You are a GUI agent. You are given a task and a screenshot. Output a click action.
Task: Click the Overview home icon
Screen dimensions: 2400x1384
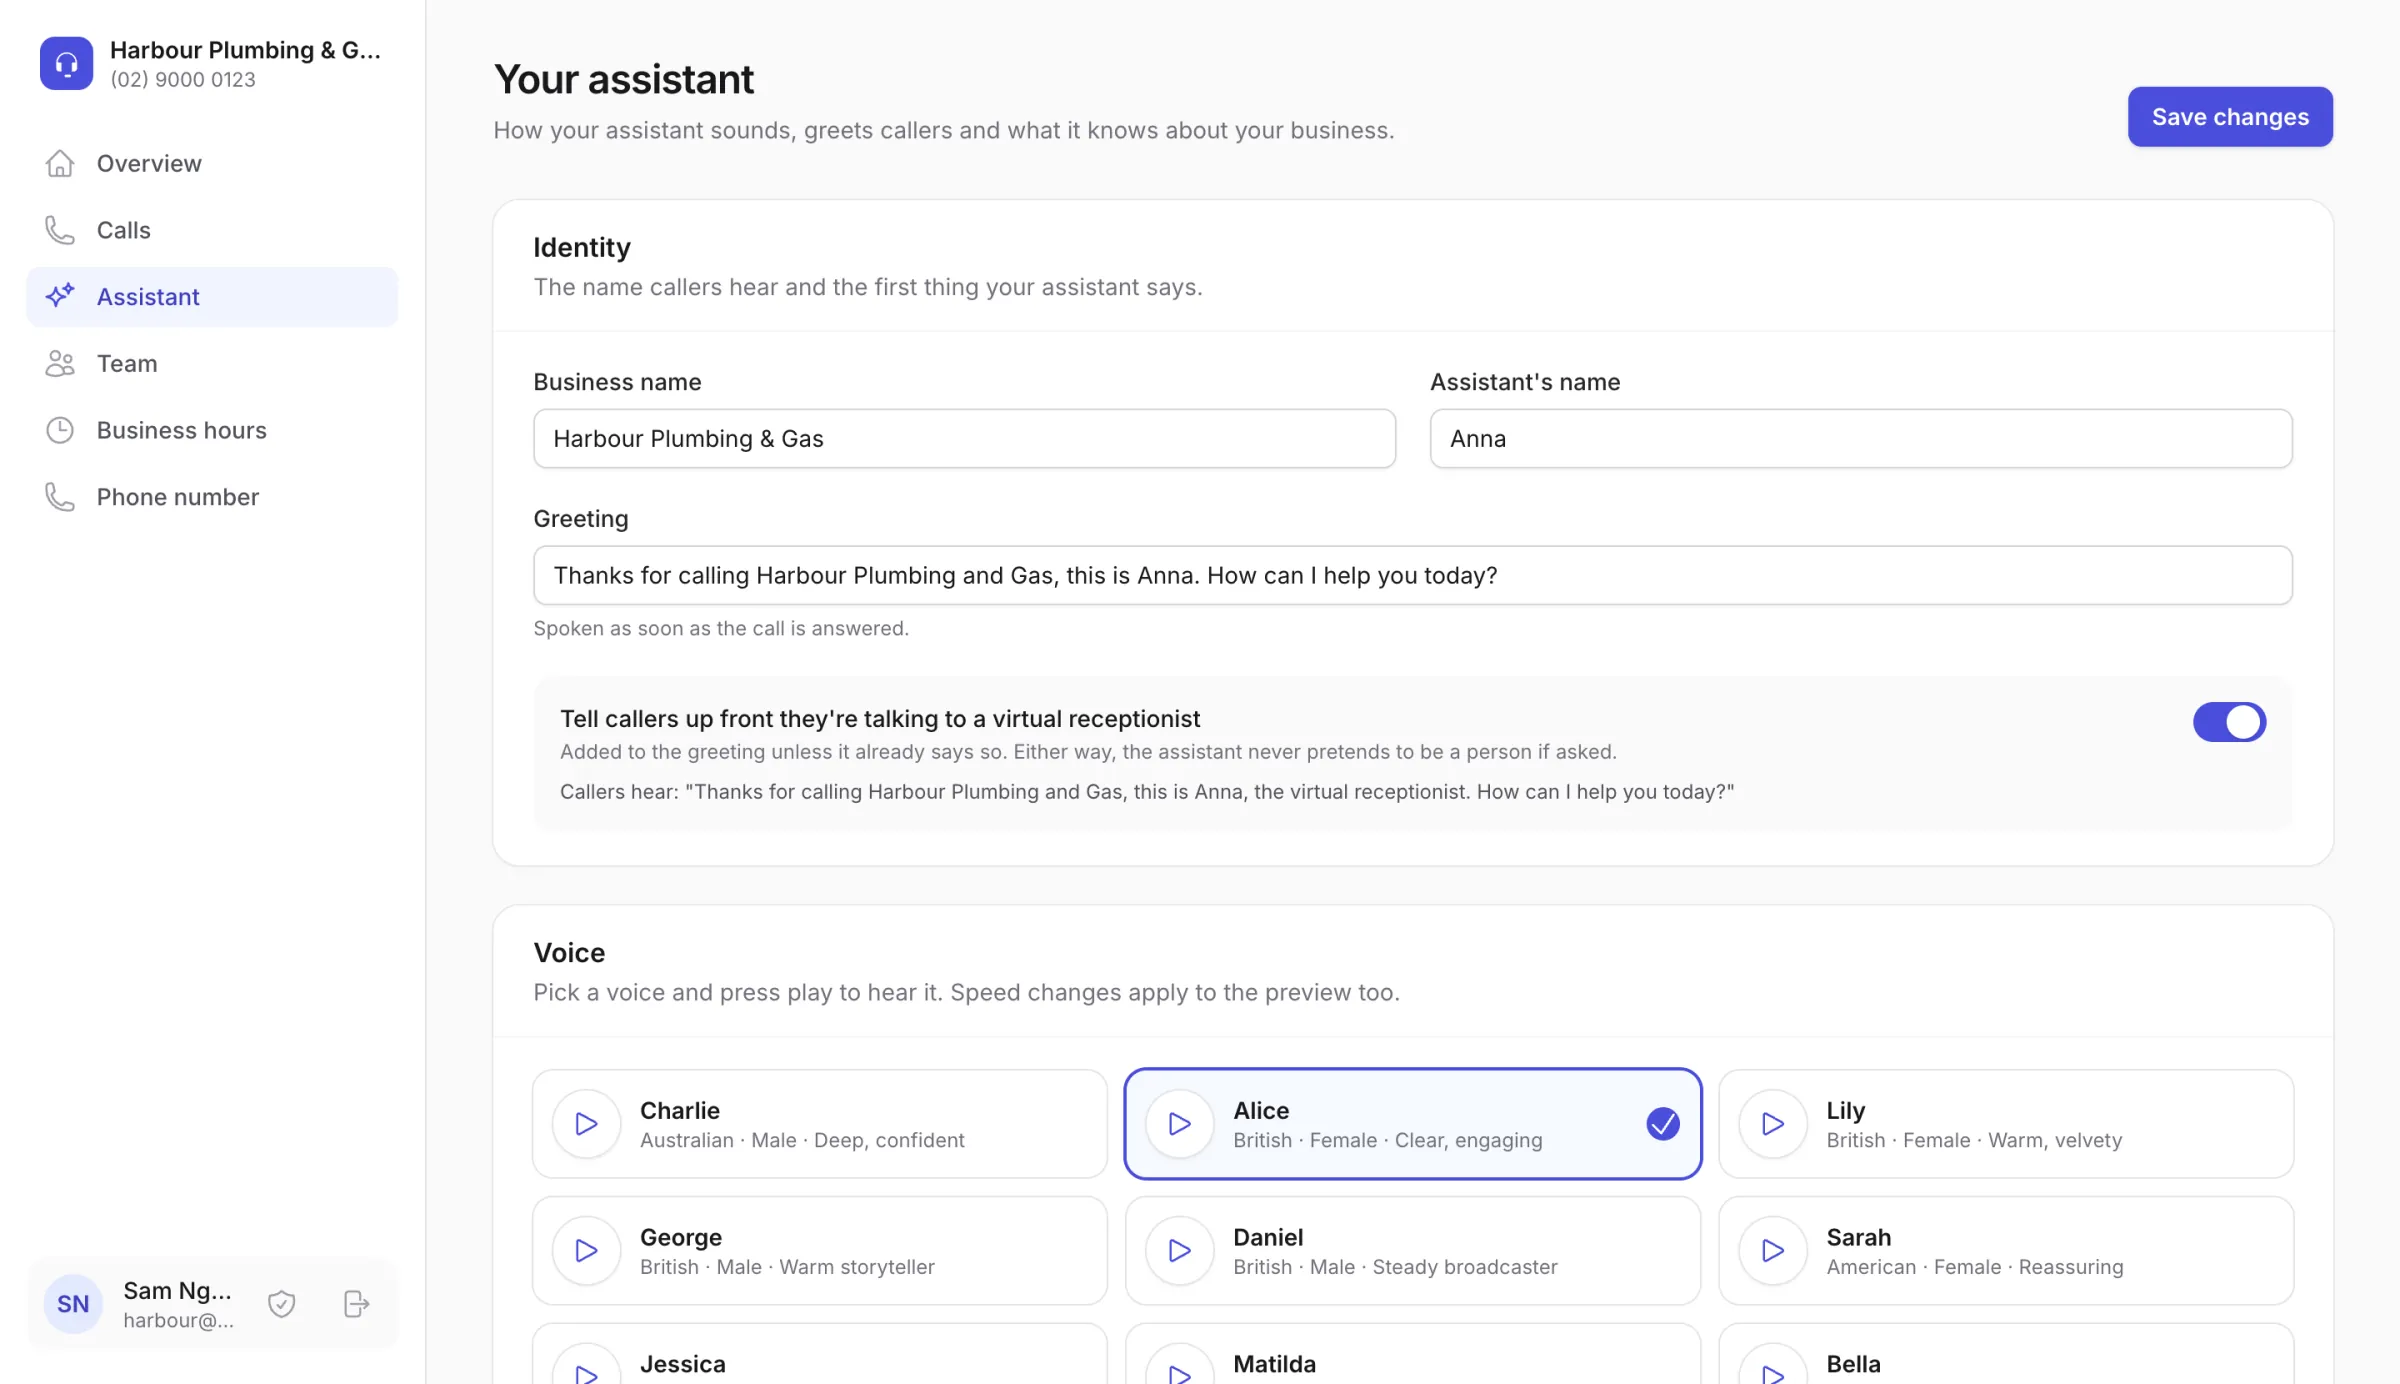point(60,163)
